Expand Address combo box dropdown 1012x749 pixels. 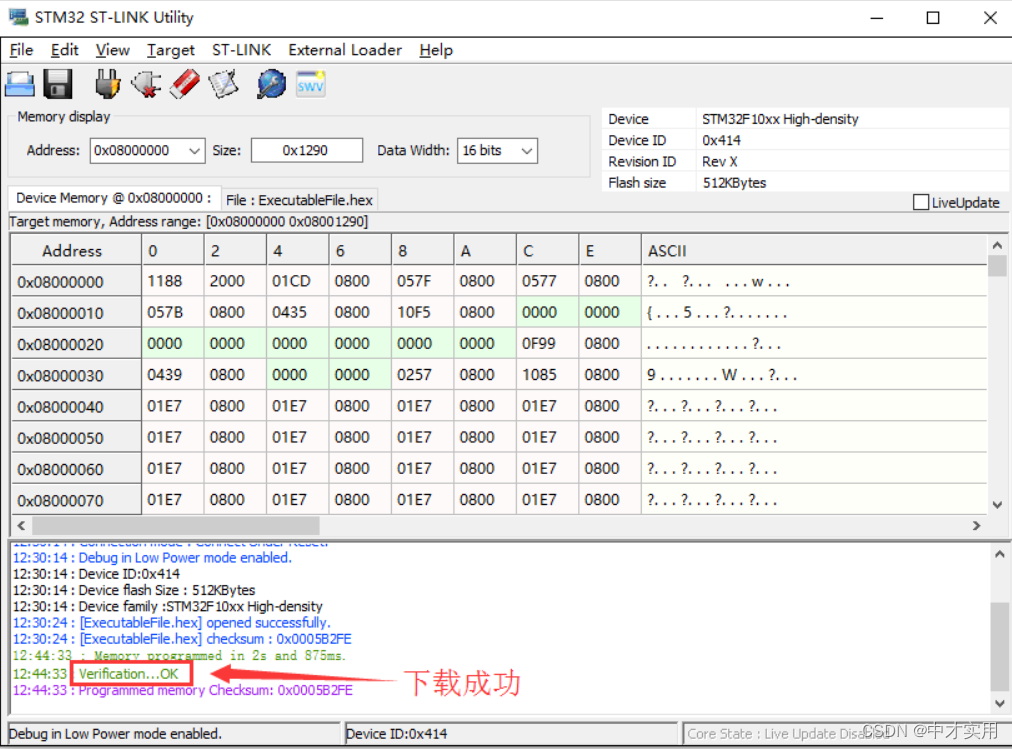point(194,151)
